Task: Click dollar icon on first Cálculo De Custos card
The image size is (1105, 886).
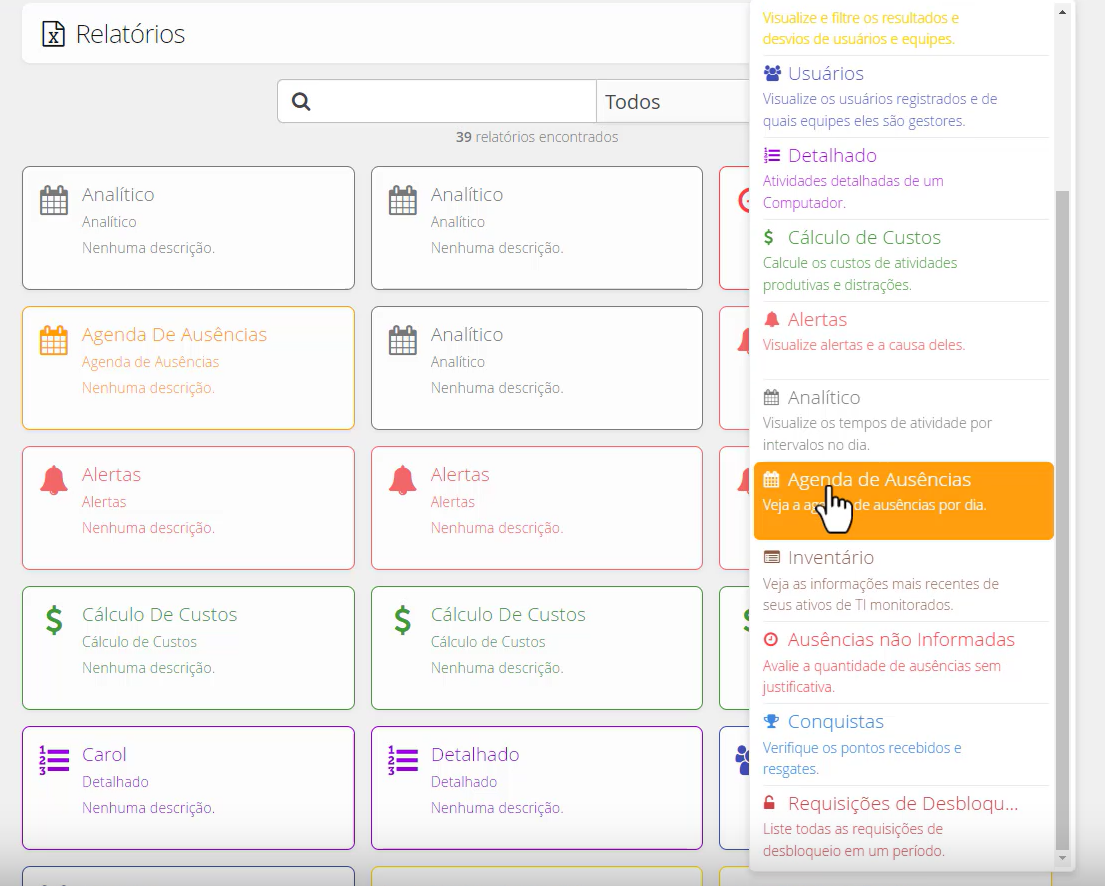Action: pyautogui.click(x=54, y=620)
